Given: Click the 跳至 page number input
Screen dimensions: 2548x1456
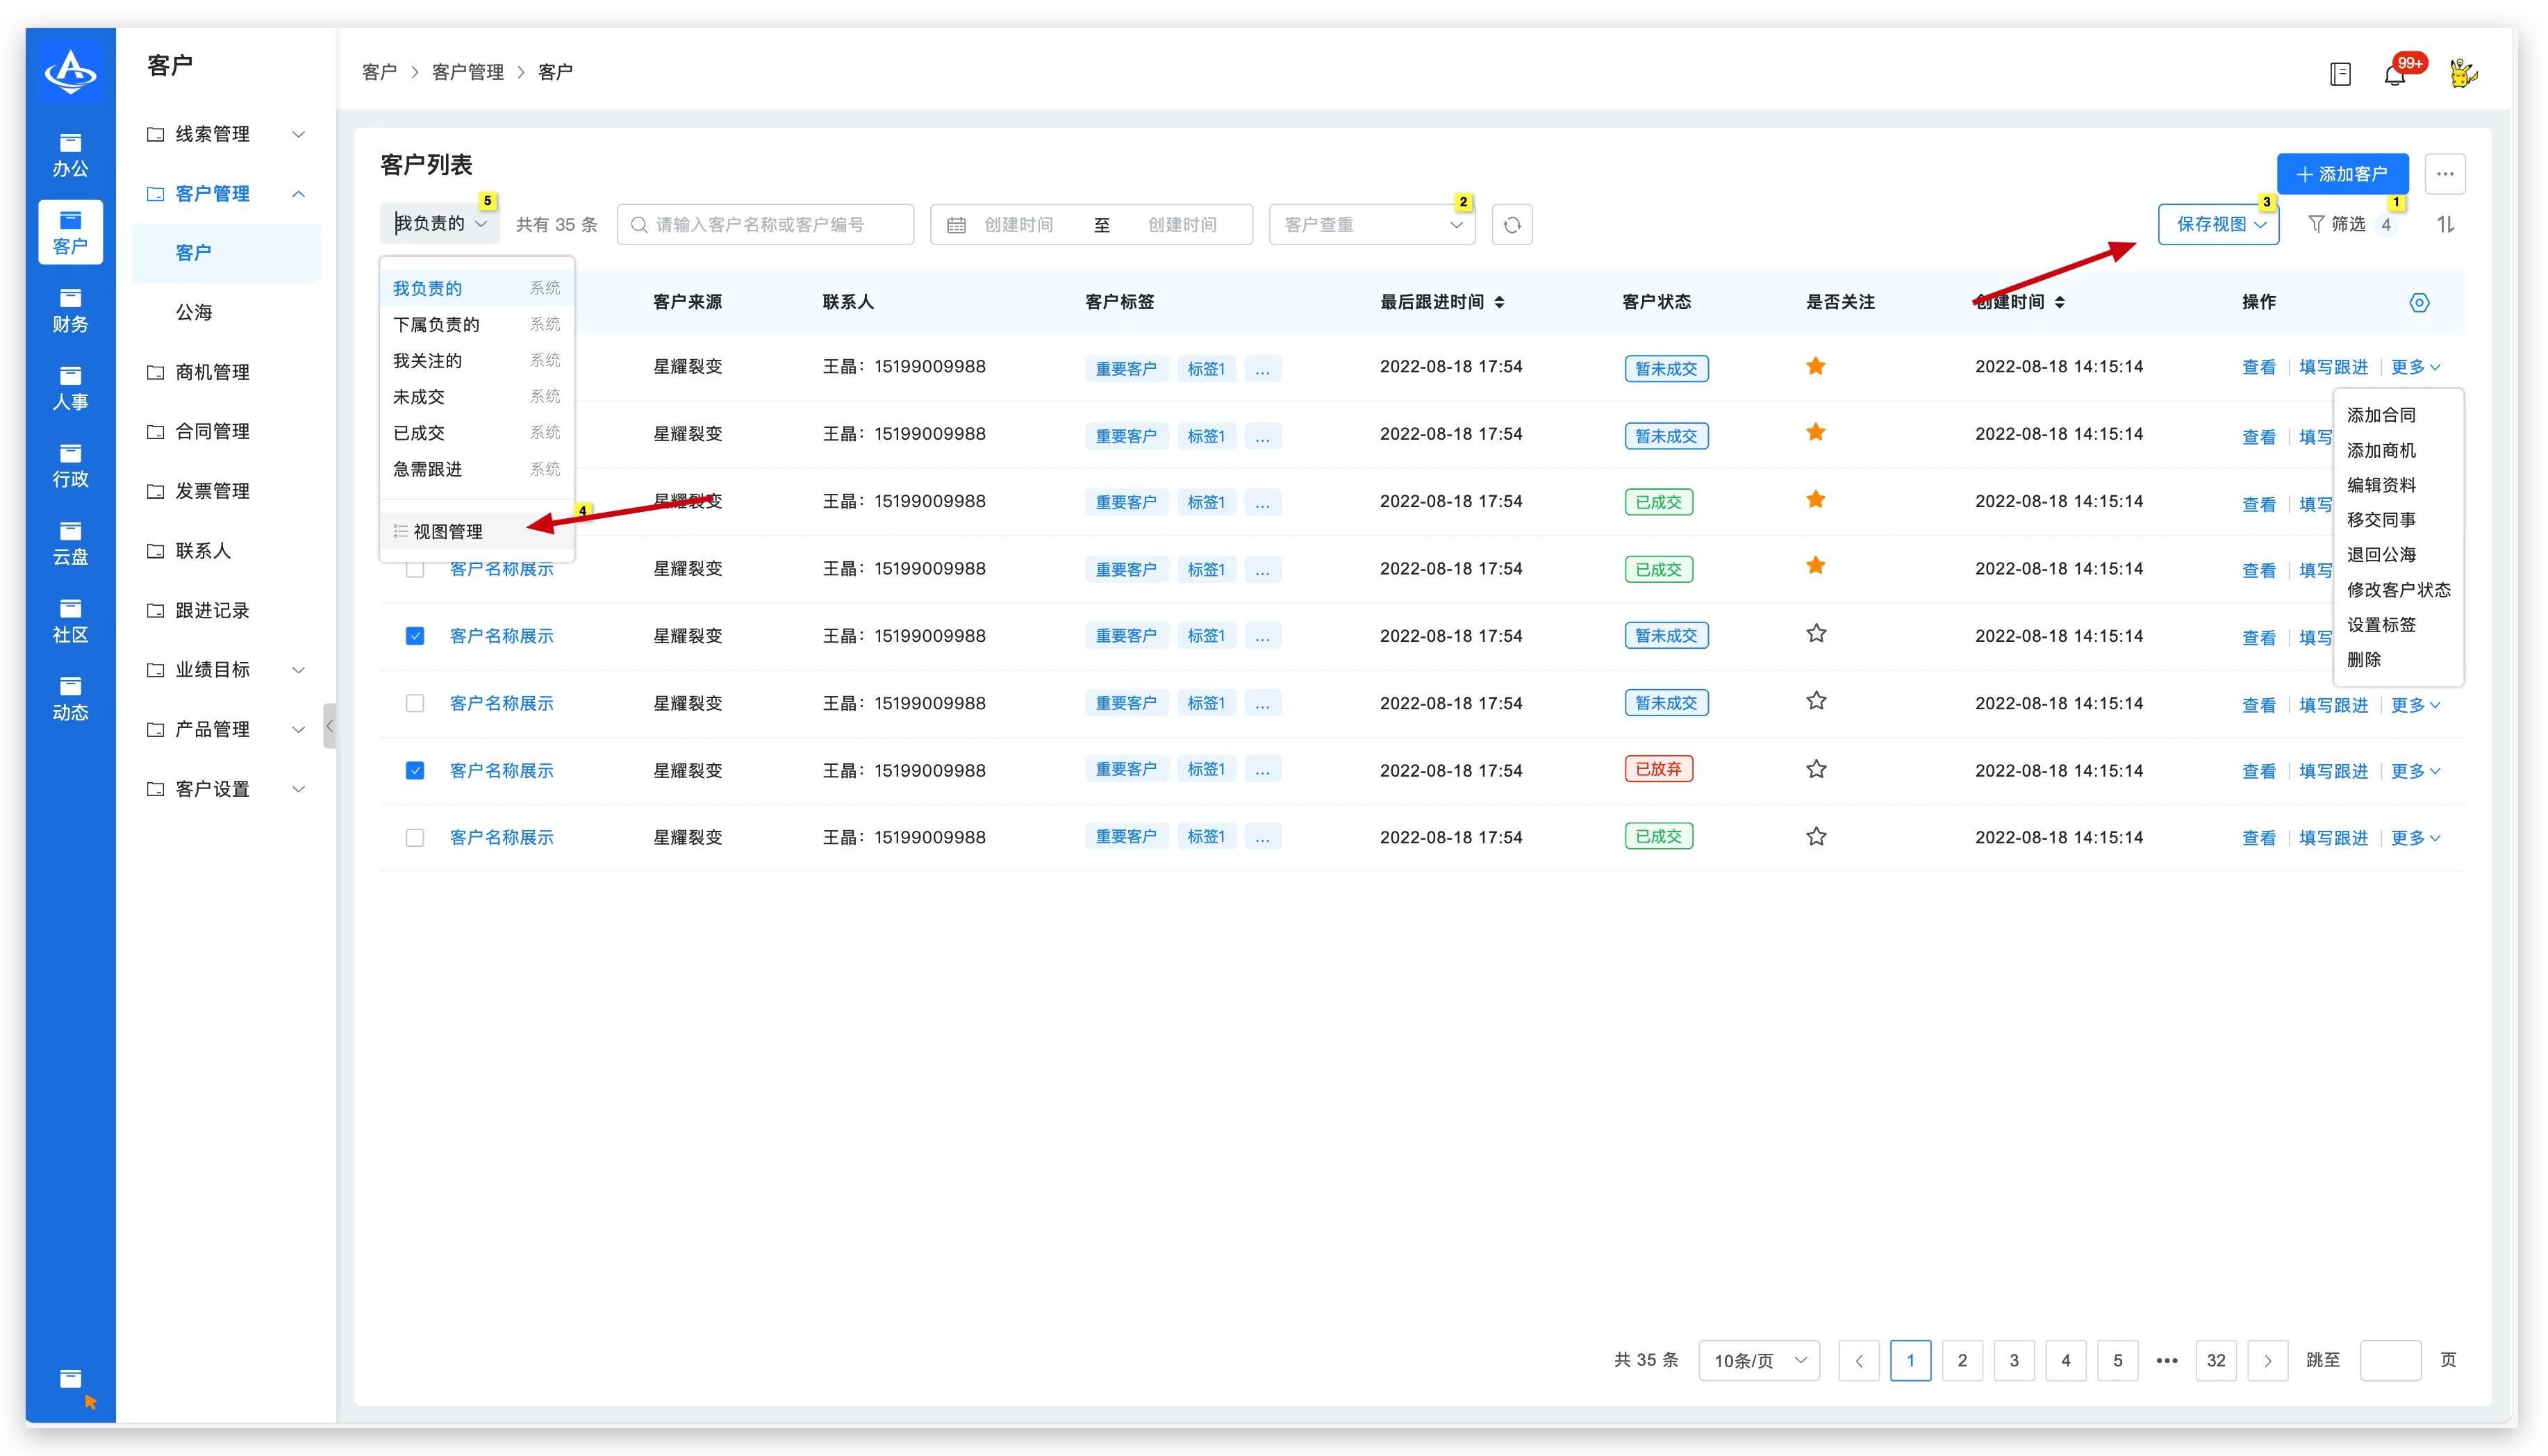Looking at the screenshot, I should pyautogui.click(x=2390, y=1360).
